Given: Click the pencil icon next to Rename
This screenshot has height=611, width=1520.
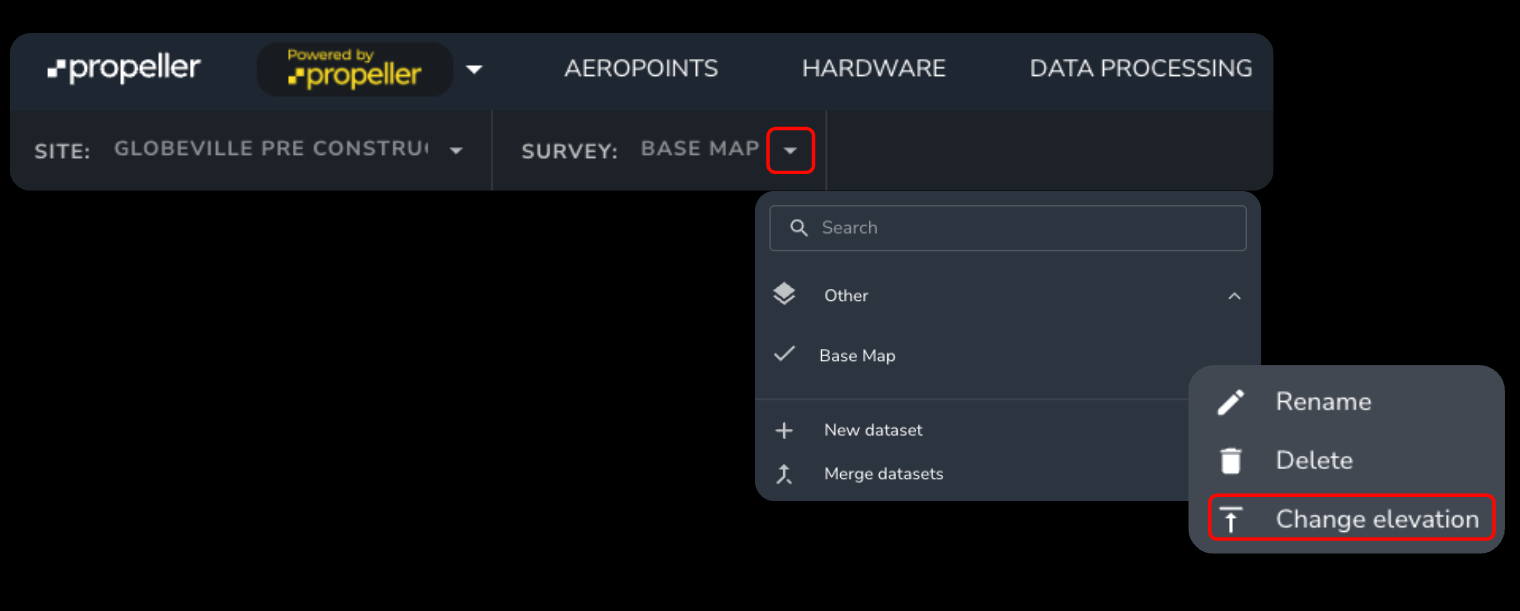Looking at the screenshot, I should click(x=1230, y=402).
